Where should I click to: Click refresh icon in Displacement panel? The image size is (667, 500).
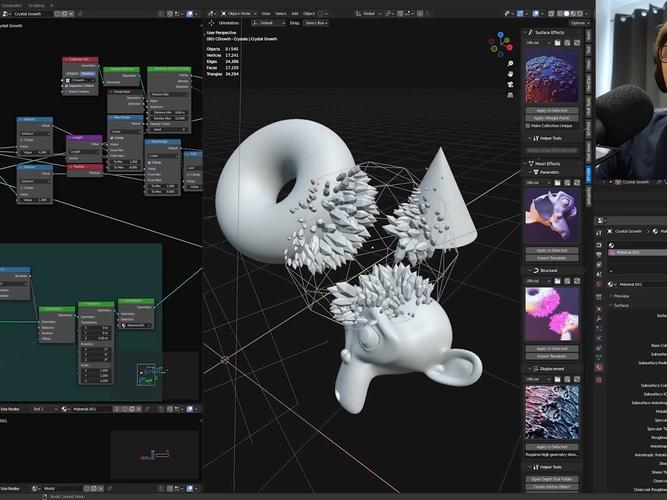(577, 379)
